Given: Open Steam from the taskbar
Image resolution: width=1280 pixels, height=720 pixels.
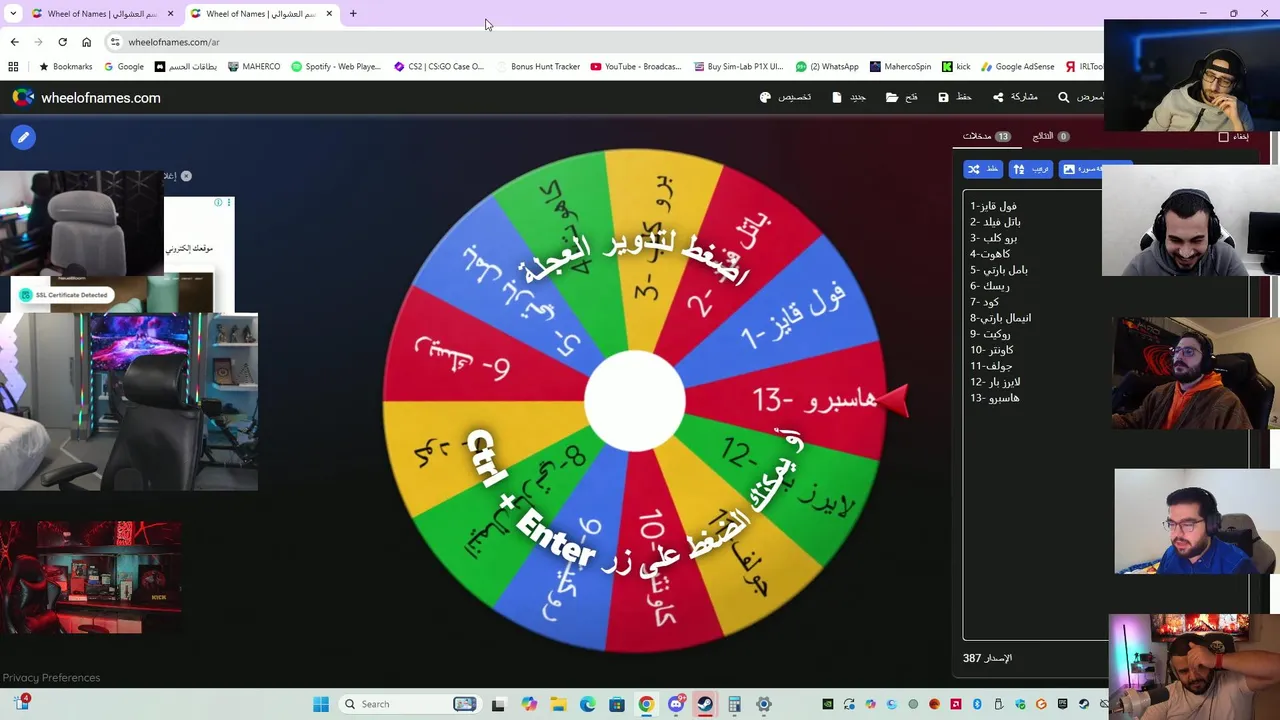Looking at the screenshot, I should point(706,704).
